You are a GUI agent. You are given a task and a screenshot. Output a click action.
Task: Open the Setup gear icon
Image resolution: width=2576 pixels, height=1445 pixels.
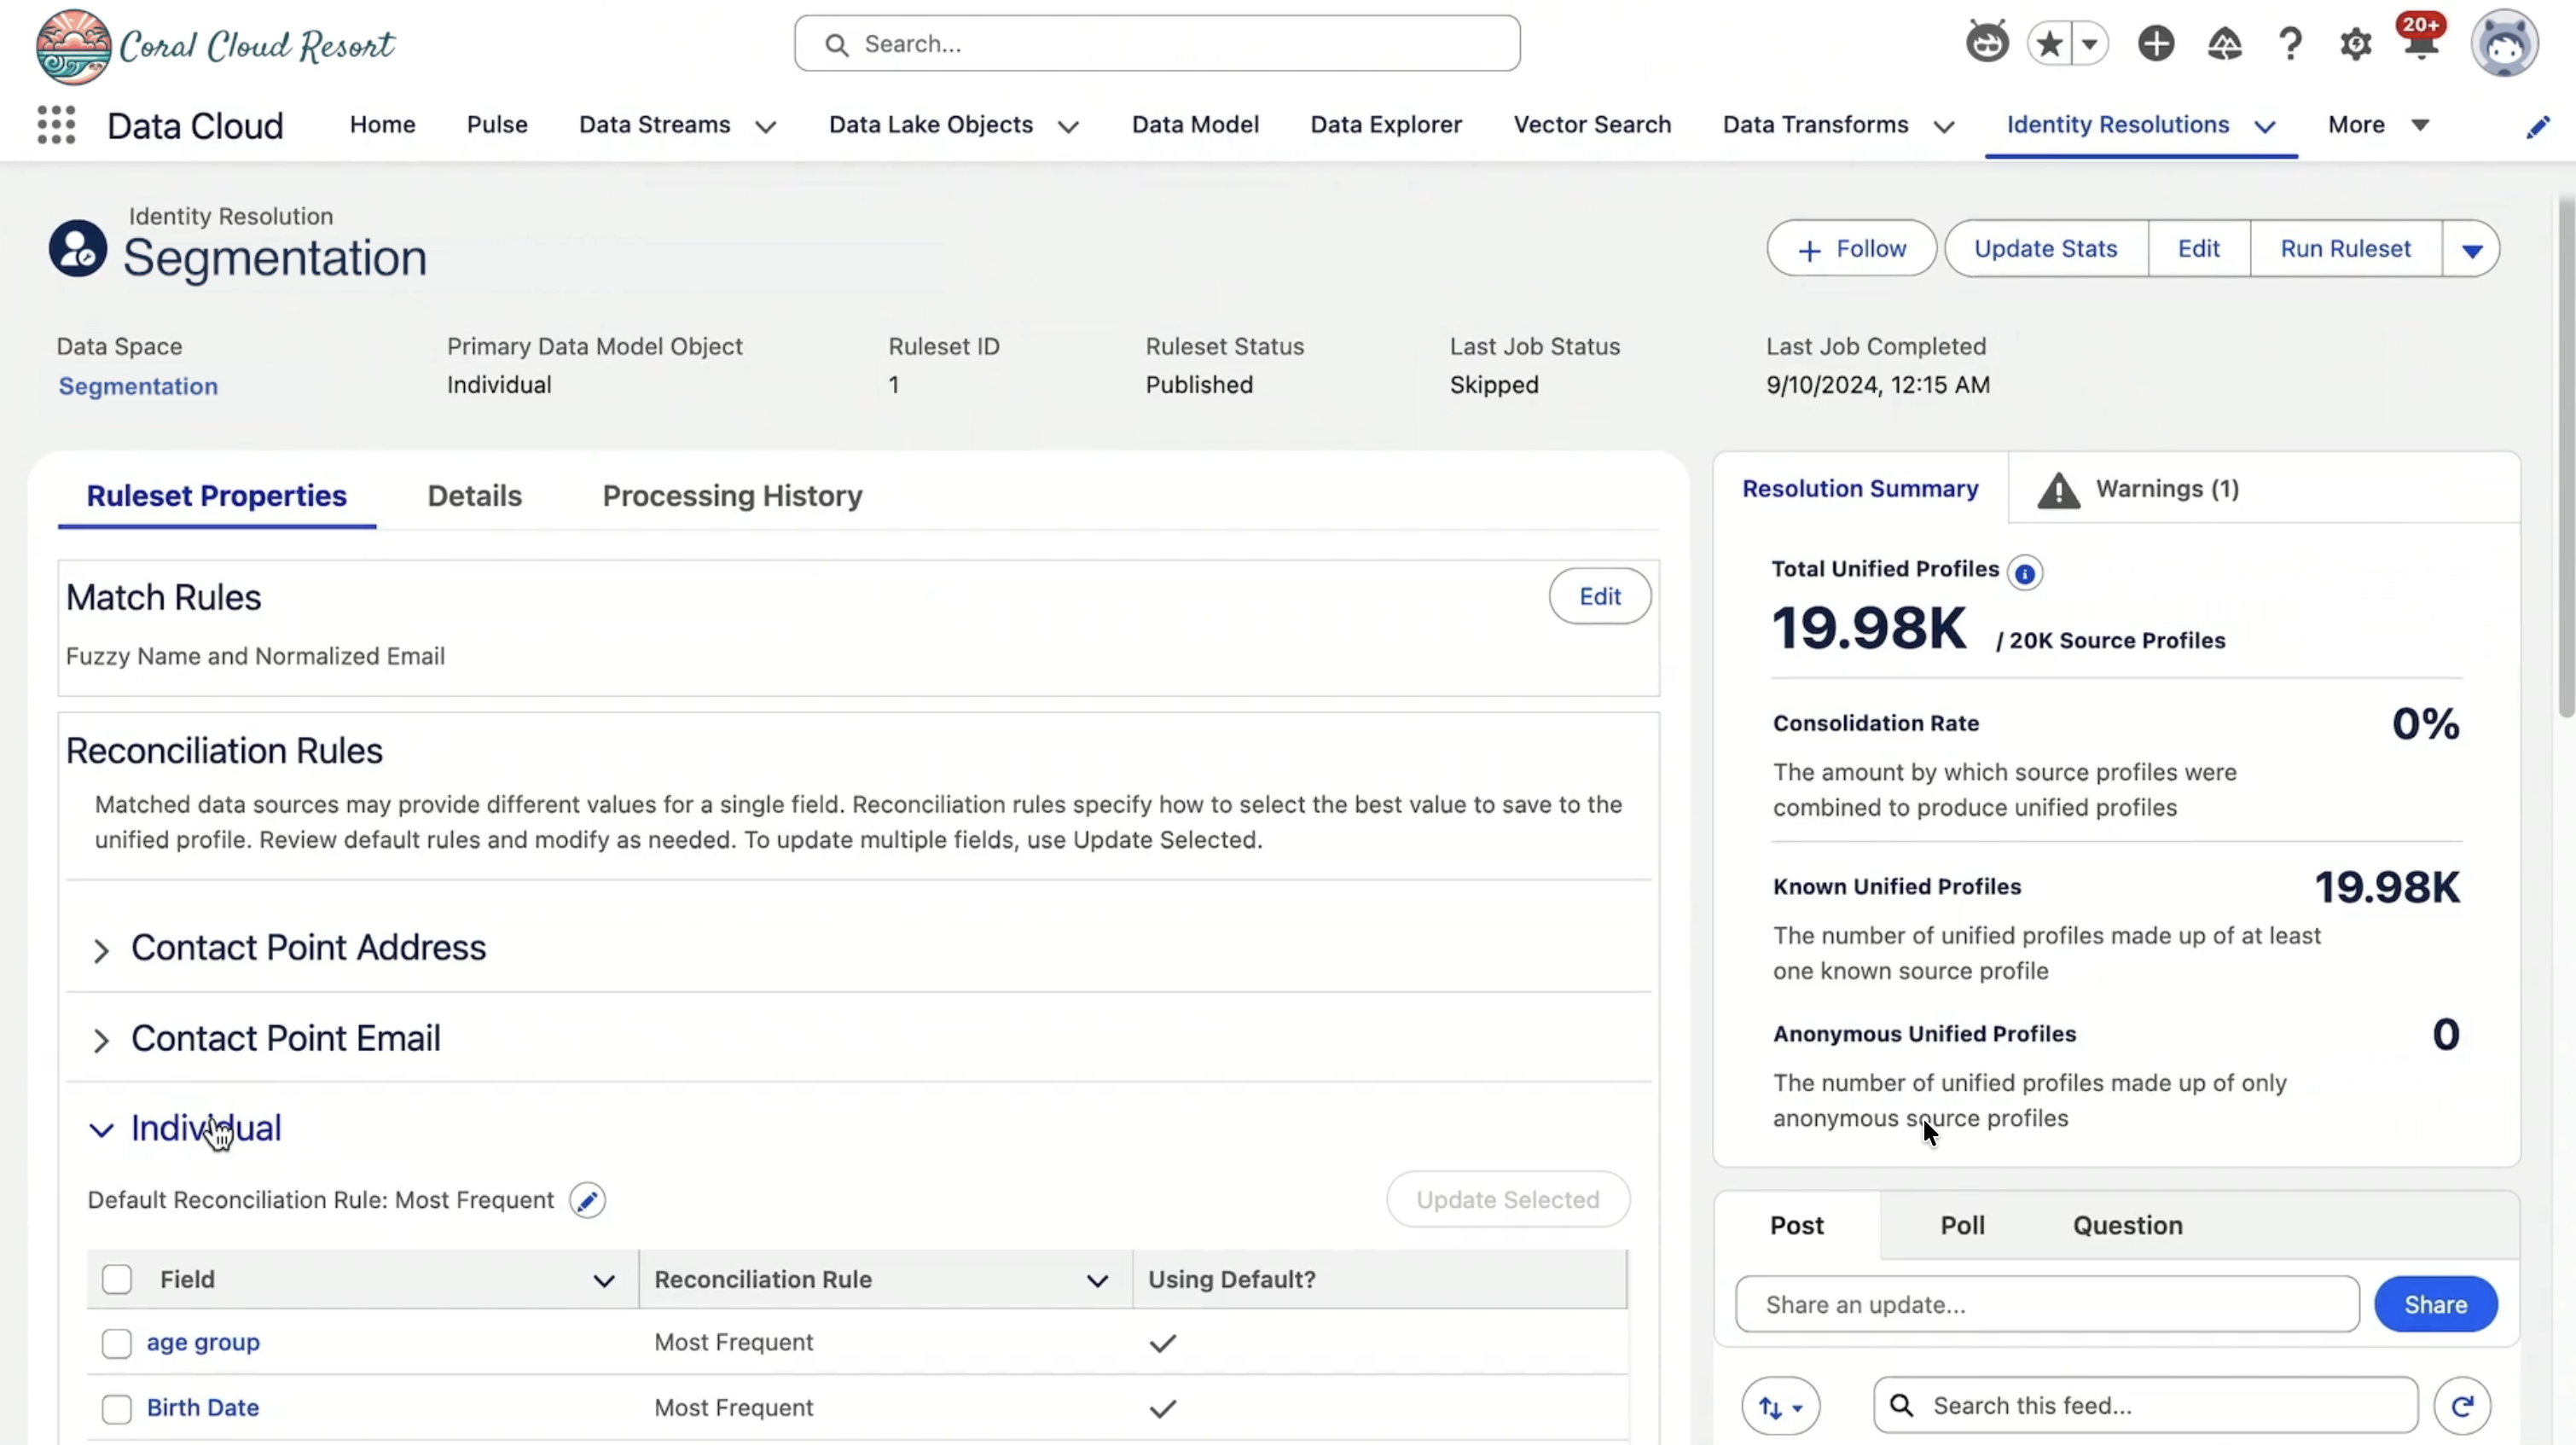[2356, 44]
